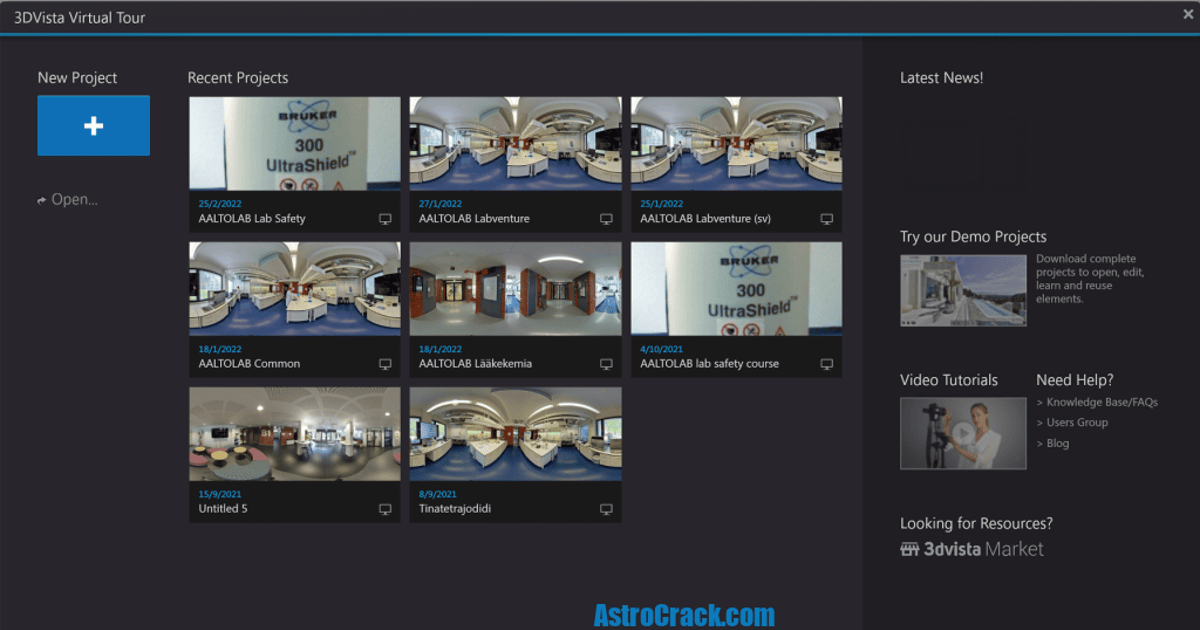Click the 3dvista Market storefront icon
Image resolution: width=1200 pixels, height=630 pixels.
pos(909,548)
